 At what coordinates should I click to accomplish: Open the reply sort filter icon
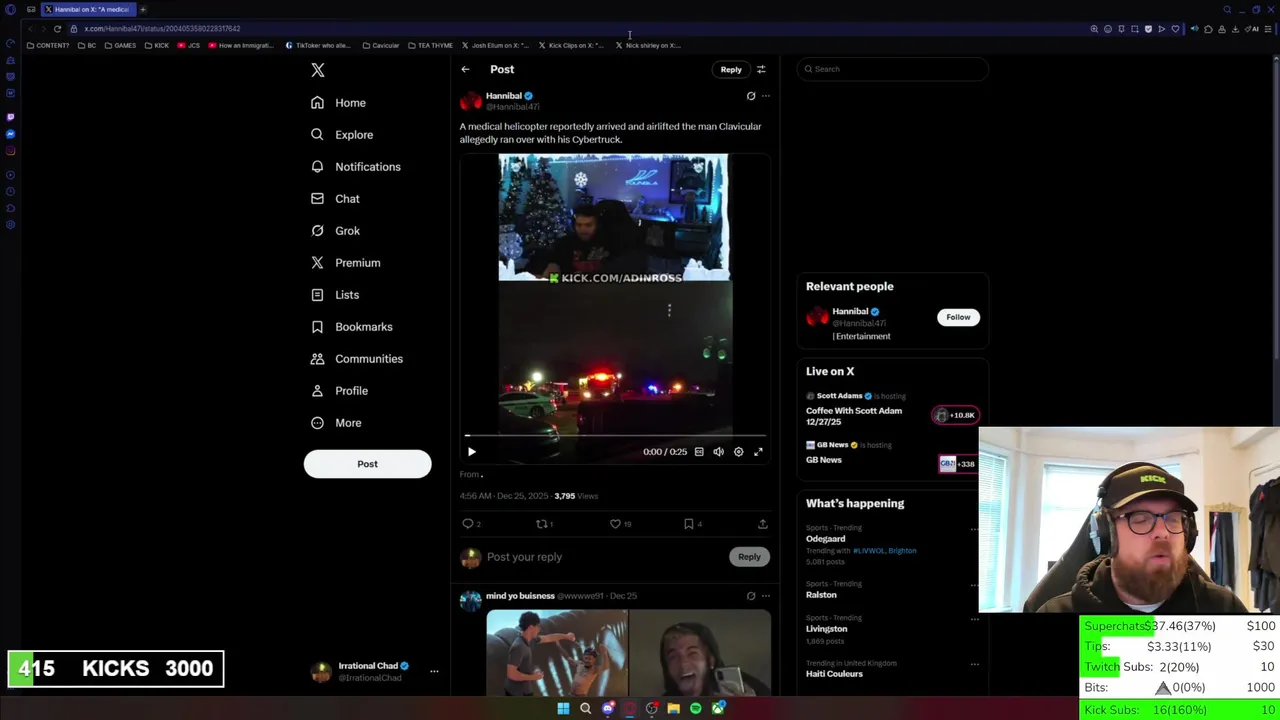[761, 69]
